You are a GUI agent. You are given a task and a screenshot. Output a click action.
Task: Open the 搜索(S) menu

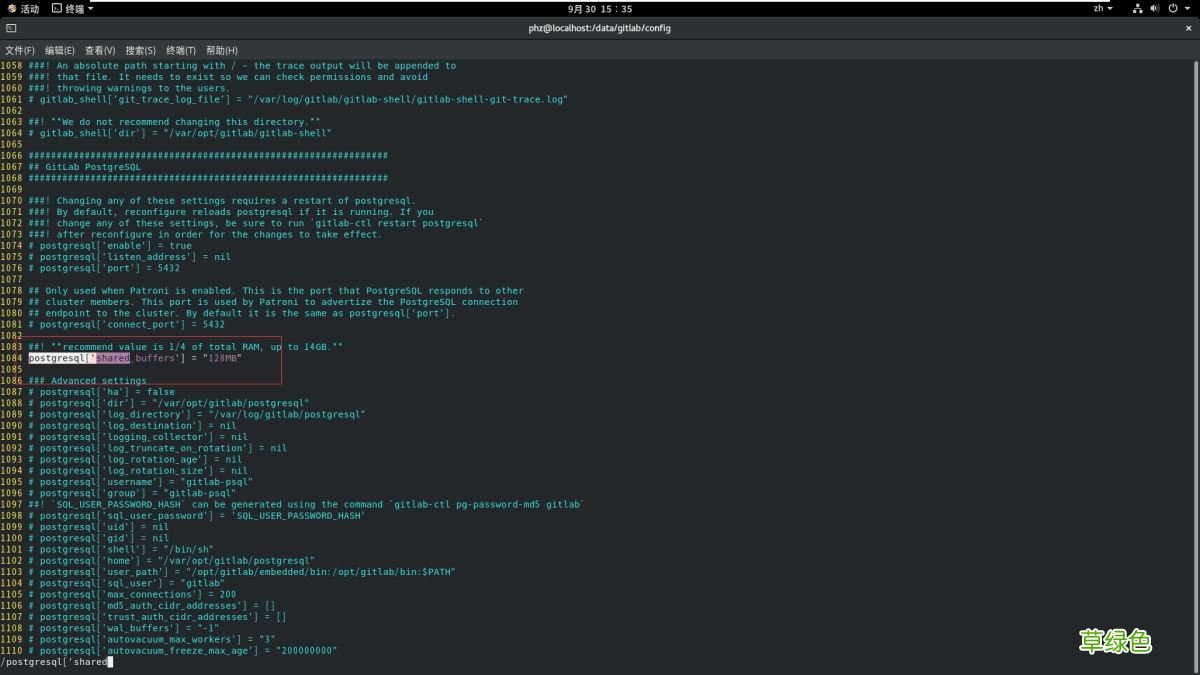tap(140, 50)
